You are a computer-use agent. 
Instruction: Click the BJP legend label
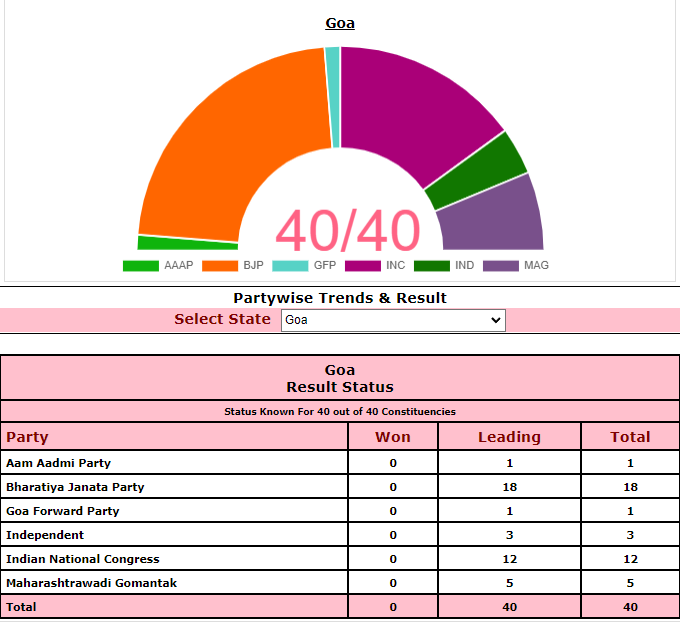coord(253,265)
